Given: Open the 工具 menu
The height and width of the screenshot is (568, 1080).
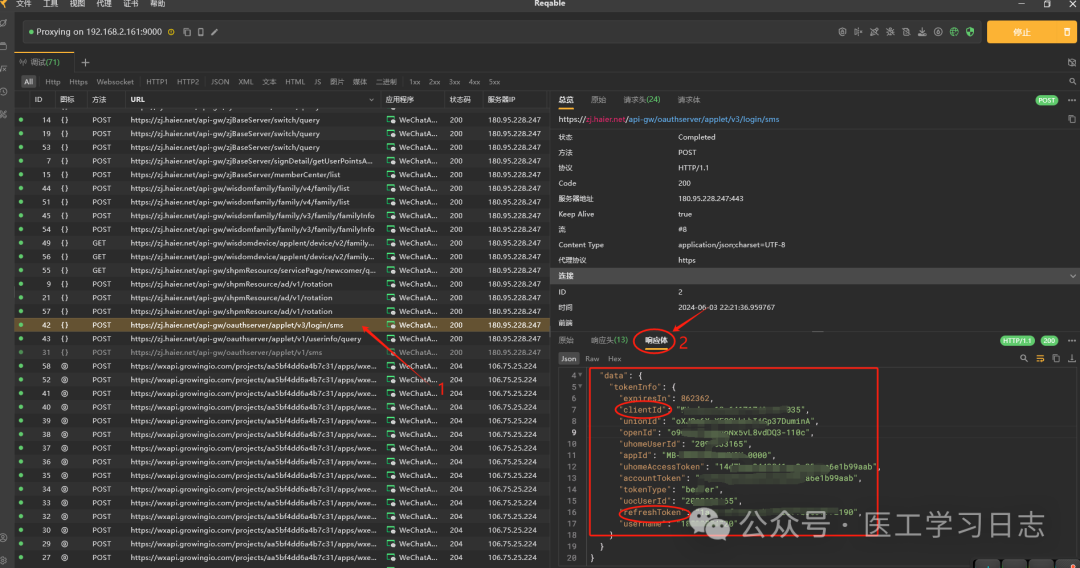Looking at the screenshot, I should [50, 4].
